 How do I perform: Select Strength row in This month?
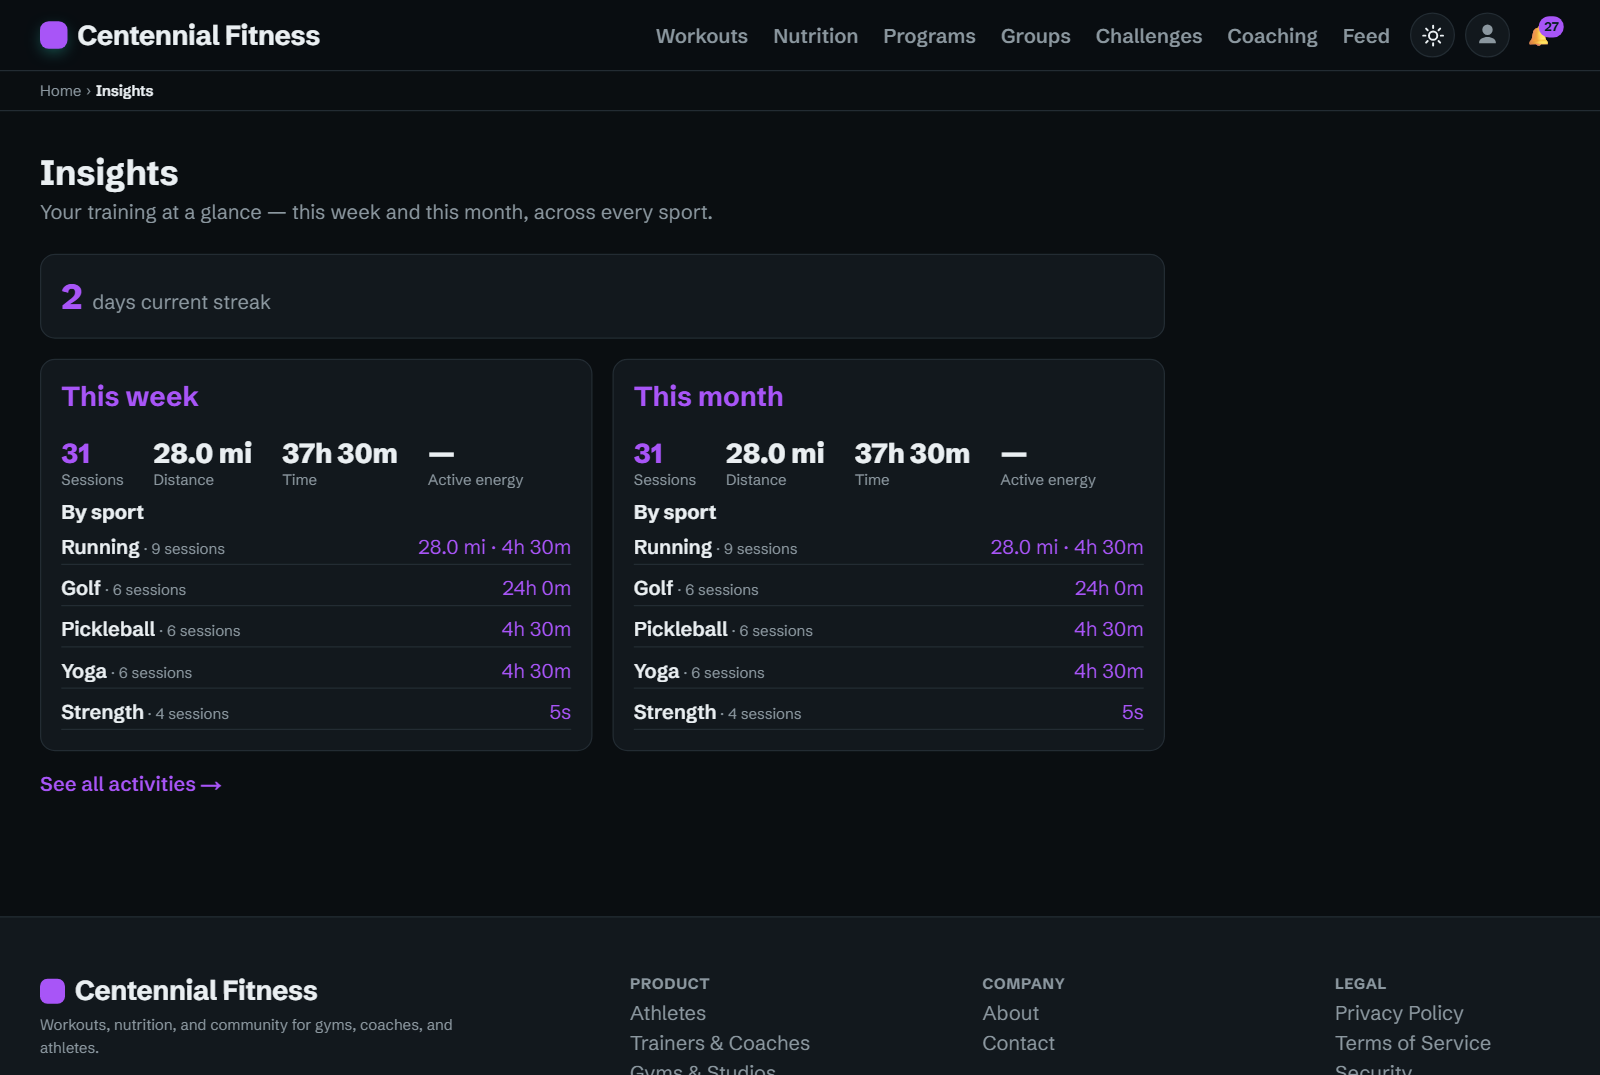[x=888, y=712]
